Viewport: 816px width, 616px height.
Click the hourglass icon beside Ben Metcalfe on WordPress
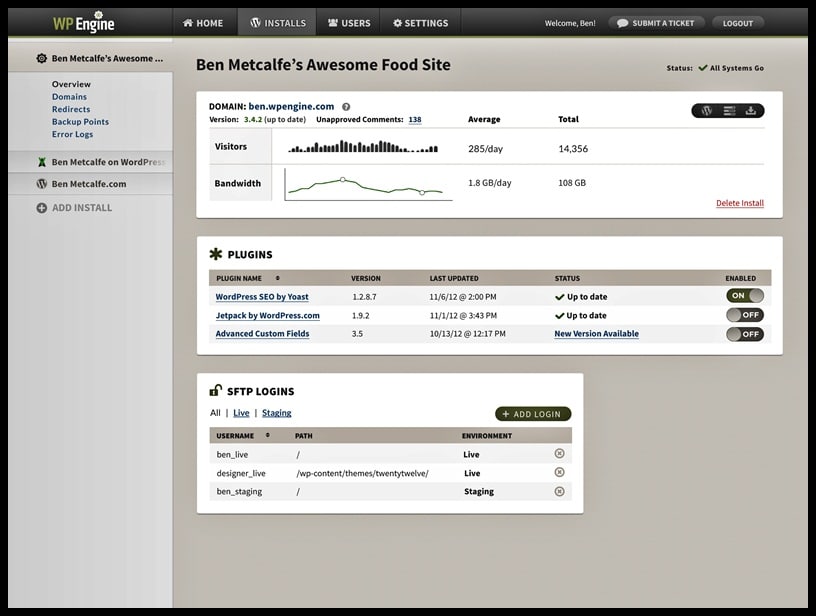42,162
